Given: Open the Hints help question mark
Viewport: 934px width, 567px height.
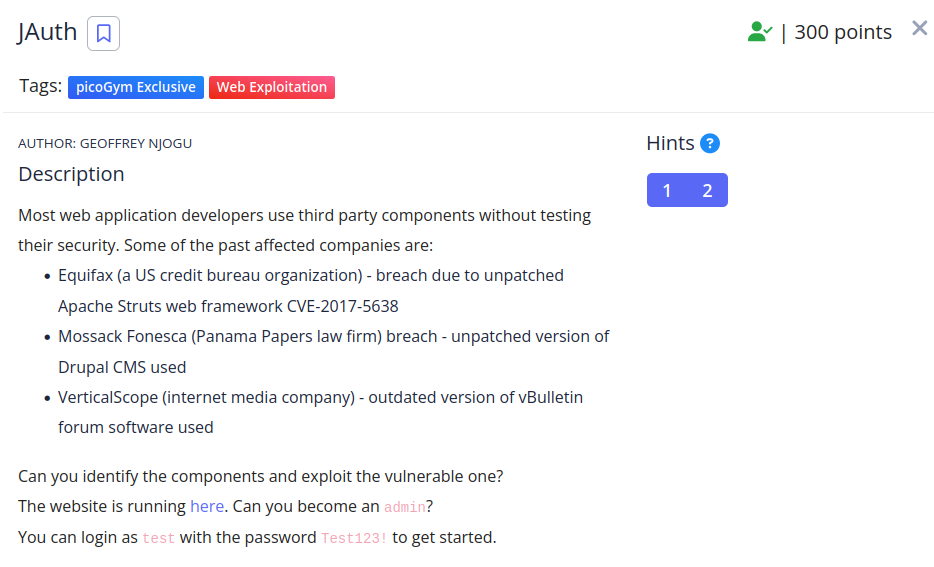Looking at the screenshot, I should pos(709,144).
